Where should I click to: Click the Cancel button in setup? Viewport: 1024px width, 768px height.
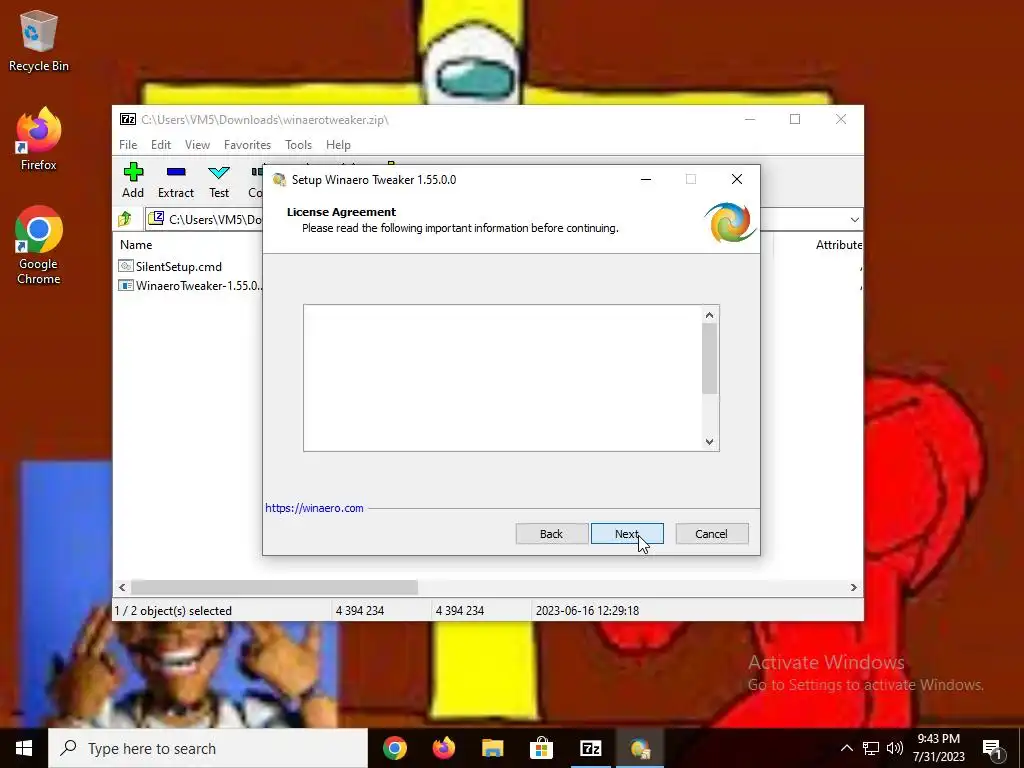tap(712, 534)
